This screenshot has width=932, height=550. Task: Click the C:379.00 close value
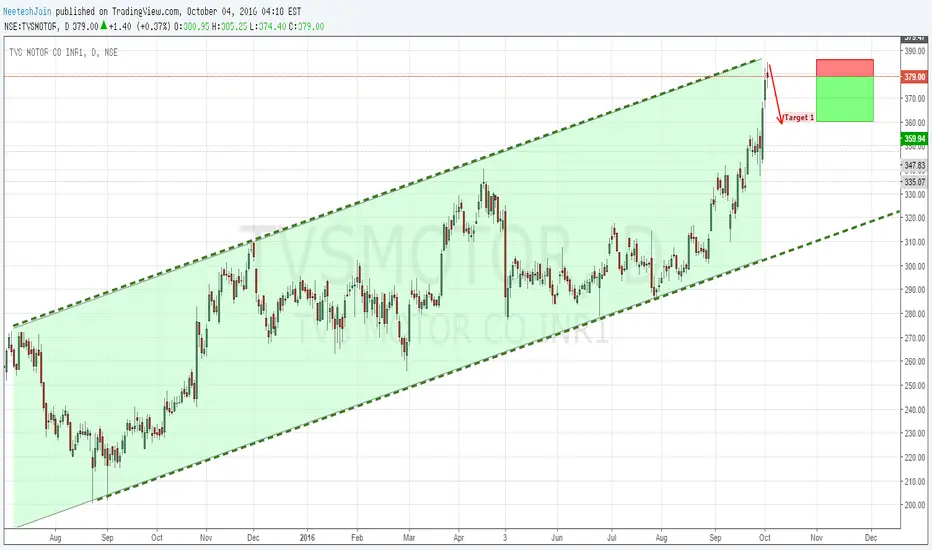tap(307, 27)
